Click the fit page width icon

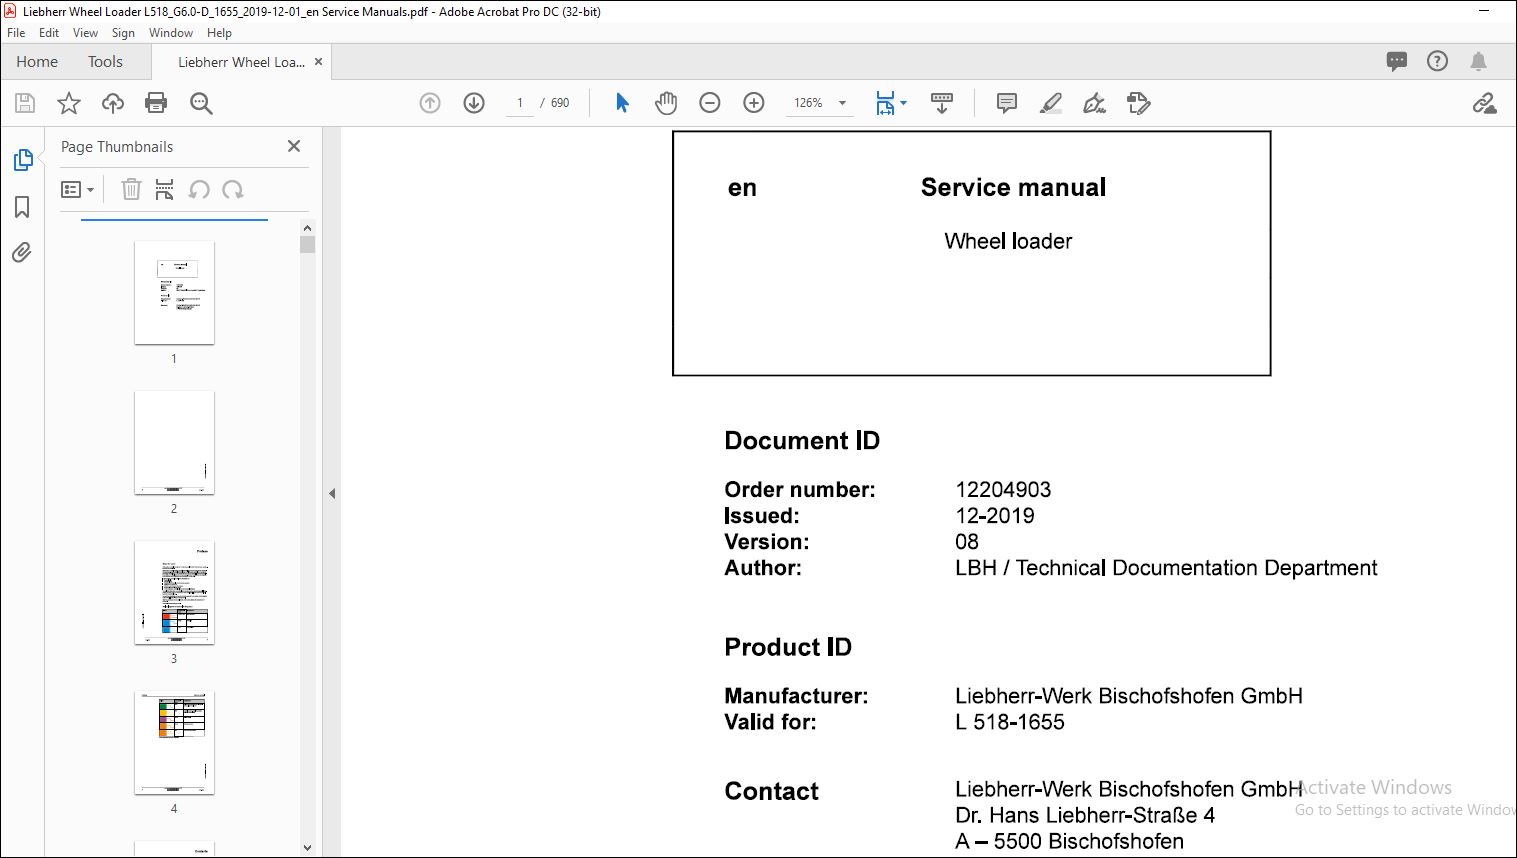pyautogui.click(x=885, y=103)
